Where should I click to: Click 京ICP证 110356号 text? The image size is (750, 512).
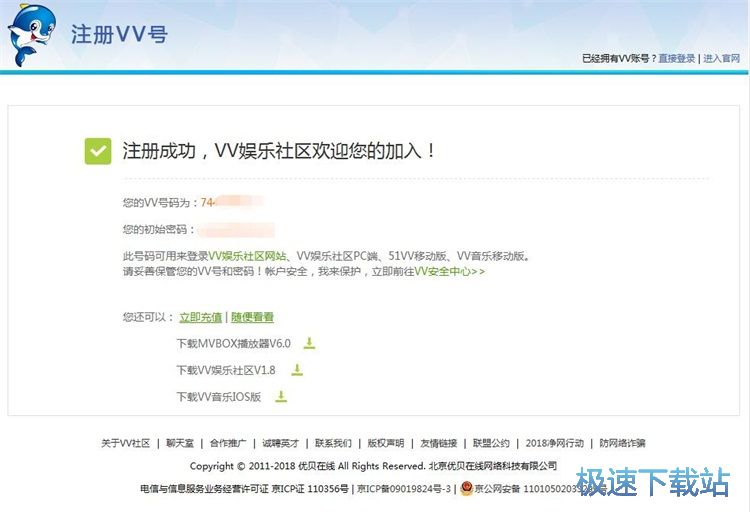[x=310, y=489]
